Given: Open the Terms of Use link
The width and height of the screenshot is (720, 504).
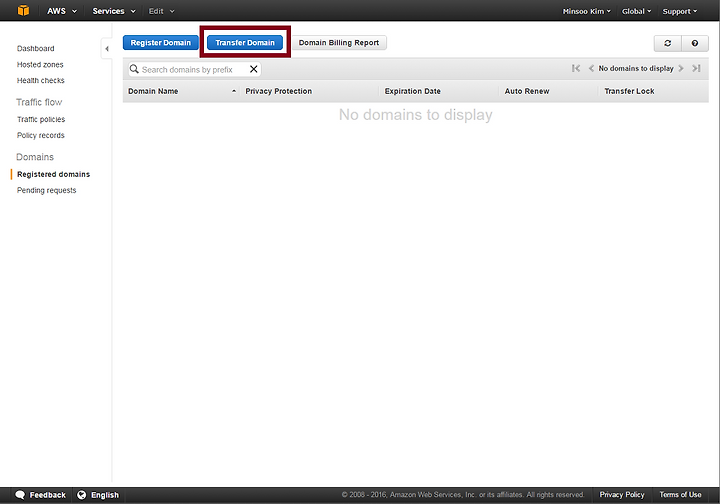Looking at the screenshot, I should pos(680,495).
